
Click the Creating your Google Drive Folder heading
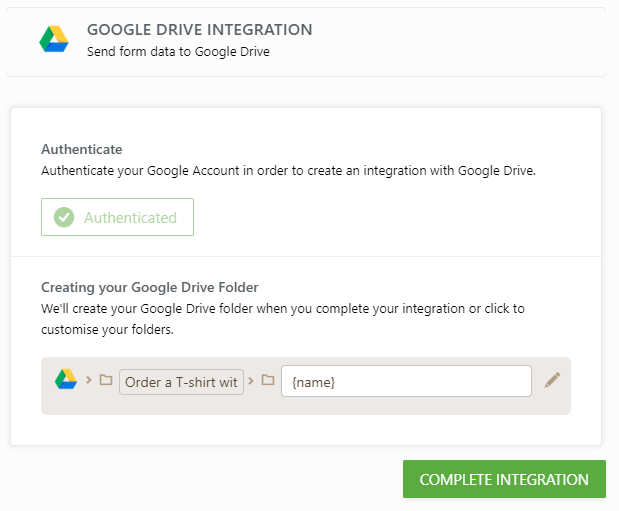click(150, 287)
